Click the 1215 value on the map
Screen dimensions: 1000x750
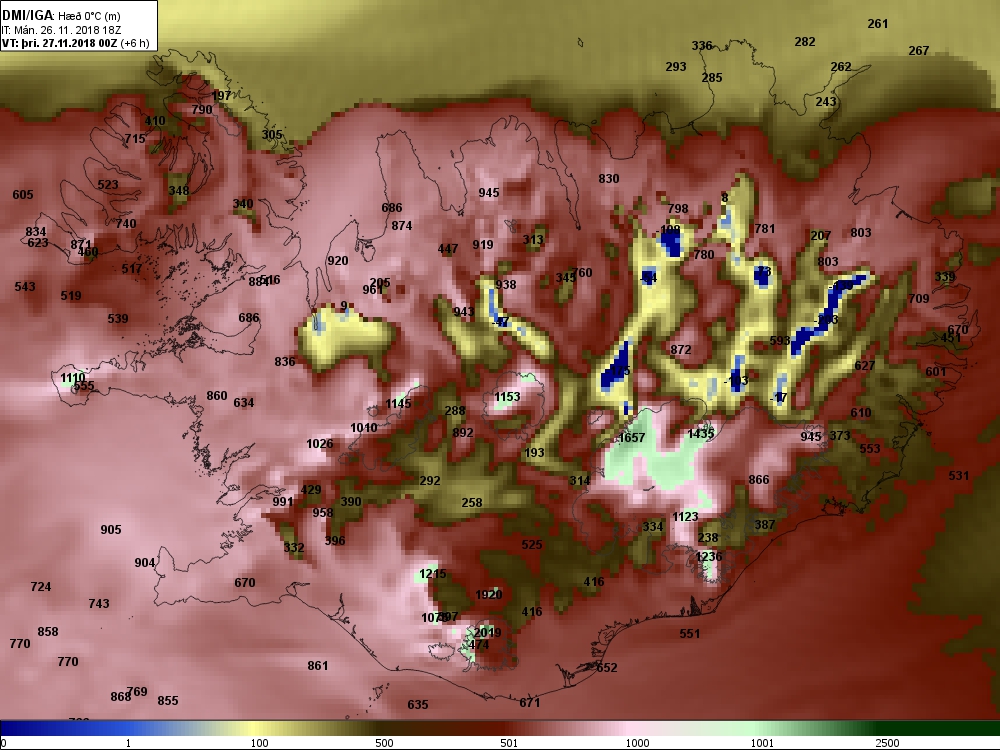[432, 574]
